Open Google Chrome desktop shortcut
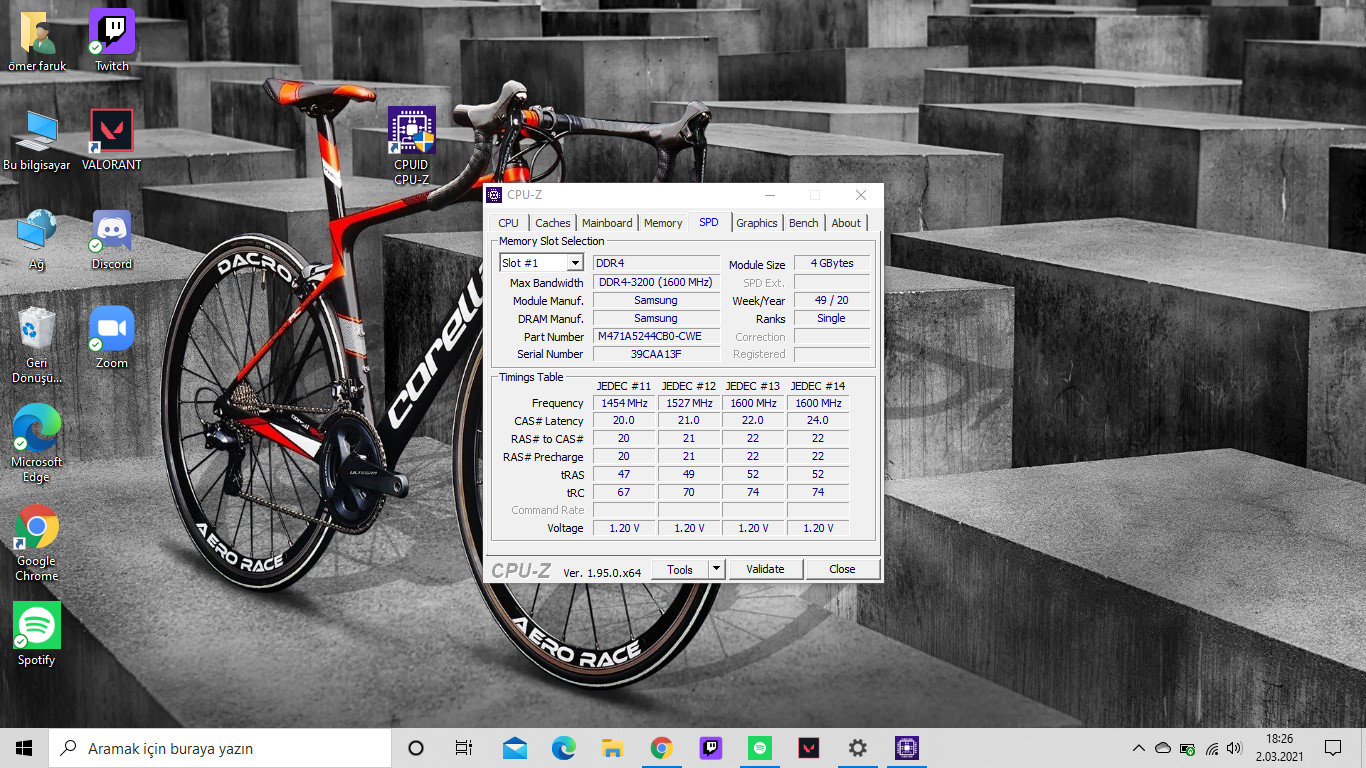 [x=37, y=543]
